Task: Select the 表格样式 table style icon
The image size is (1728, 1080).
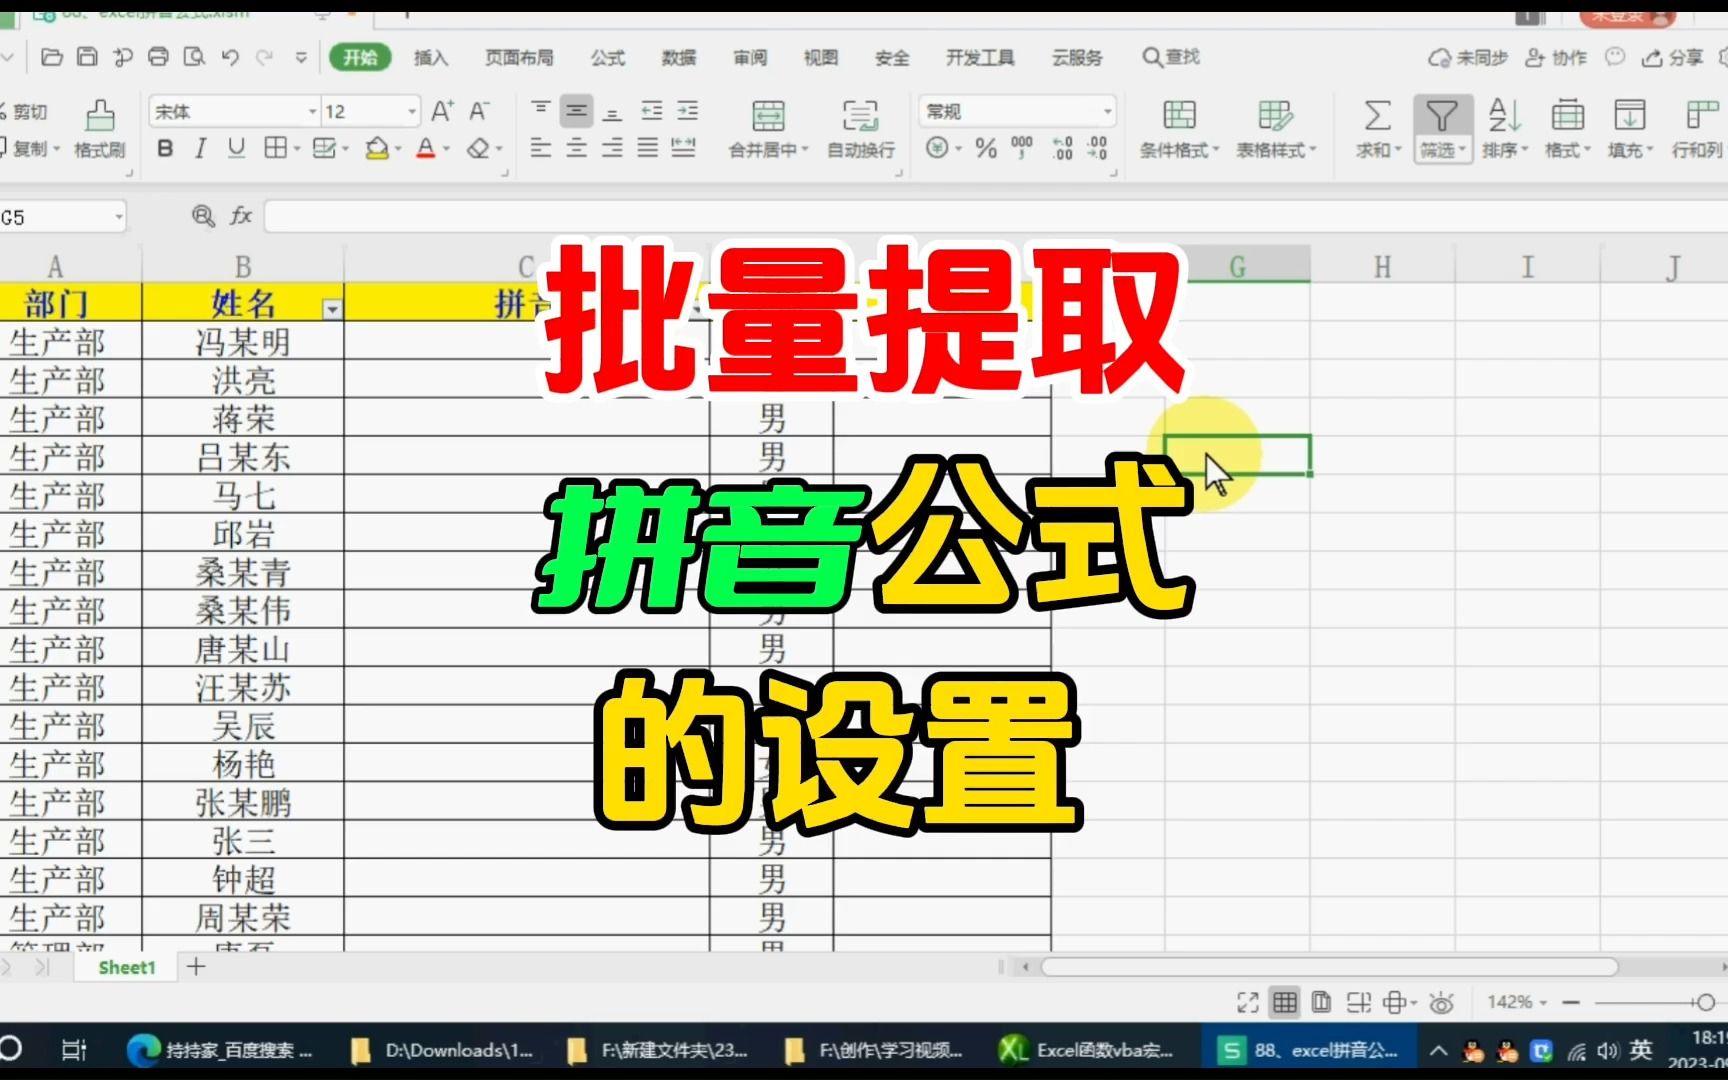Action: pyautogui.click(x=1275, y=130)
